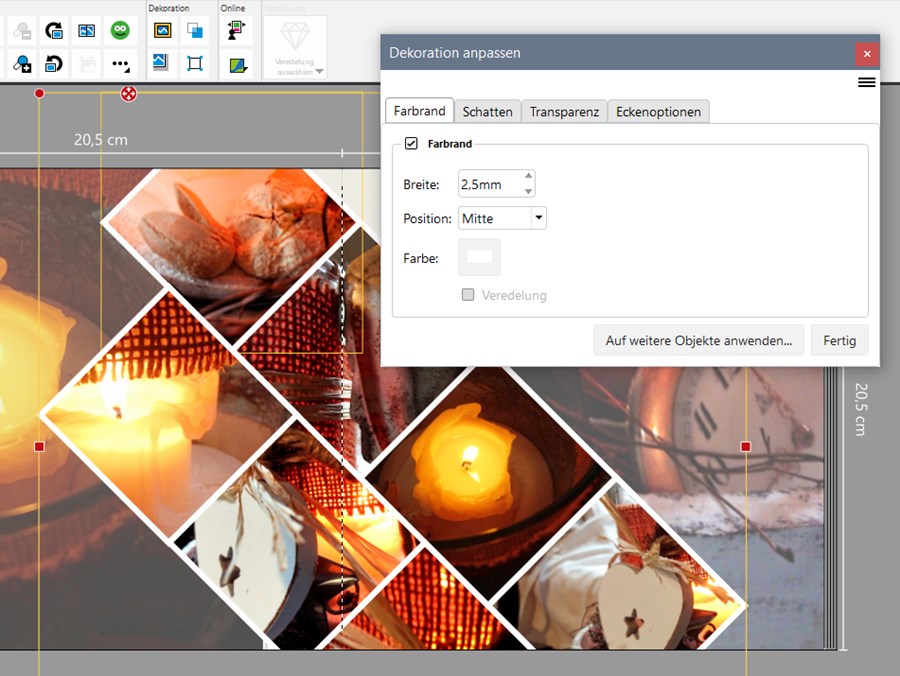
Task: Click the green smiley face icon
Action: [120, 31]
